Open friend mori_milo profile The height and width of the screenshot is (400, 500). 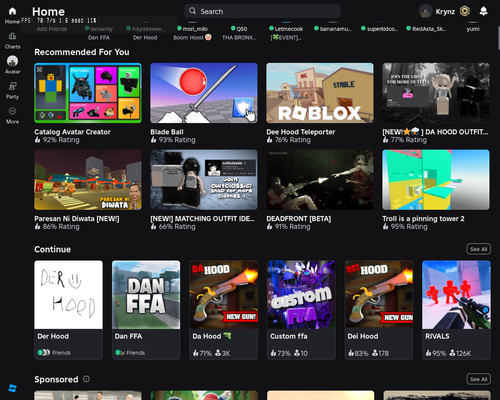coord(192,29)
